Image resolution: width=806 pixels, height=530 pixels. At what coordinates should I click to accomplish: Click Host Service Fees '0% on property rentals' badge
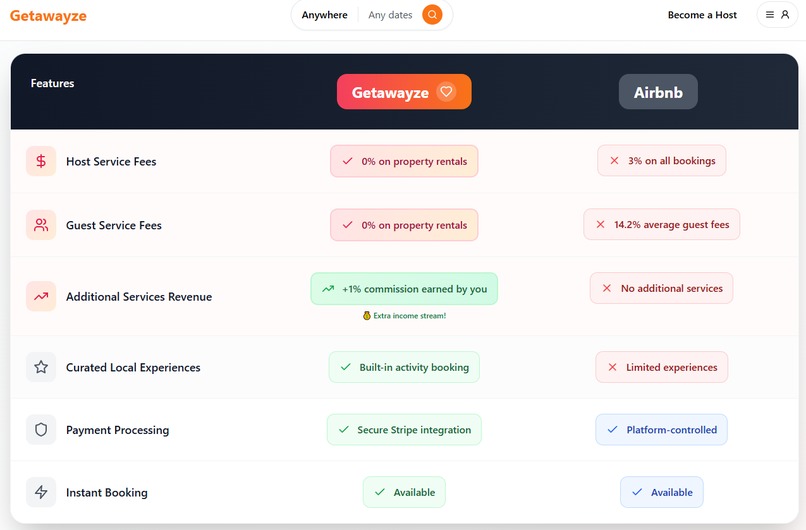click(404, 161)
